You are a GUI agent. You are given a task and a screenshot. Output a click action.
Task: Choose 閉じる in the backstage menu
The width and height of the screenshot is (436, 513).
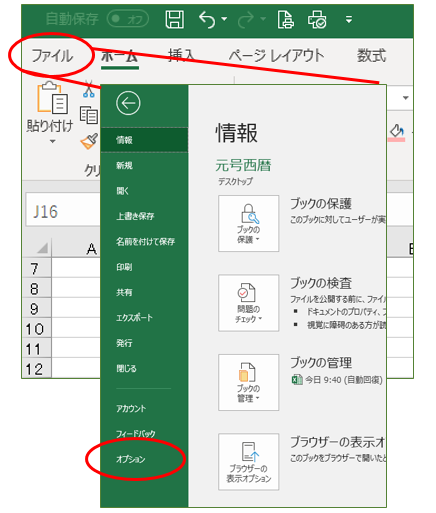pyautogui.click(x=144, y=368)
